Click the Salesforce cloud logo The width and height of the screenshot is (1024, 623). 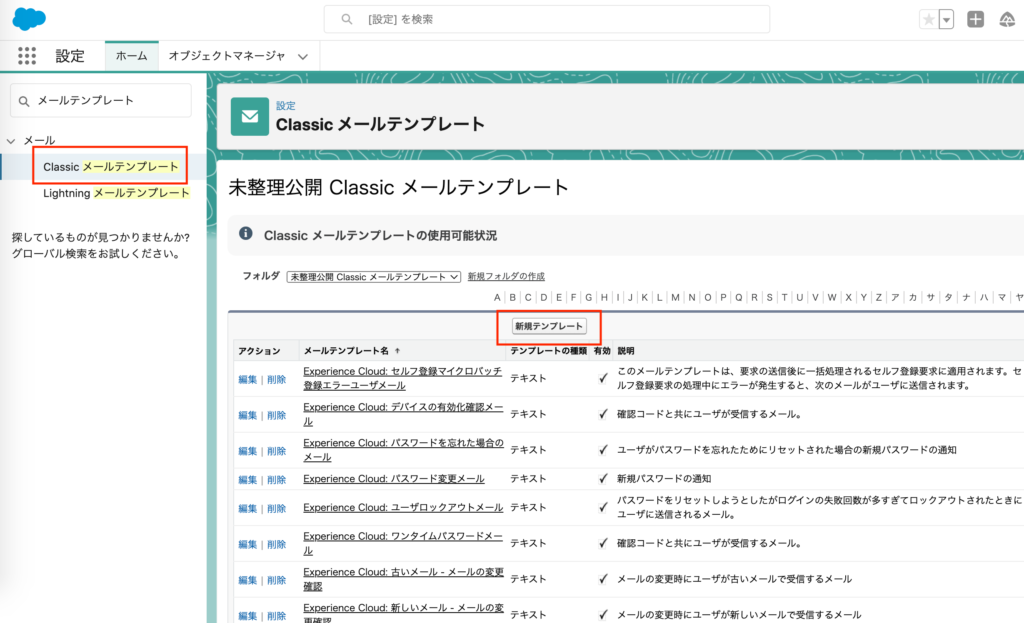(29, 19)
